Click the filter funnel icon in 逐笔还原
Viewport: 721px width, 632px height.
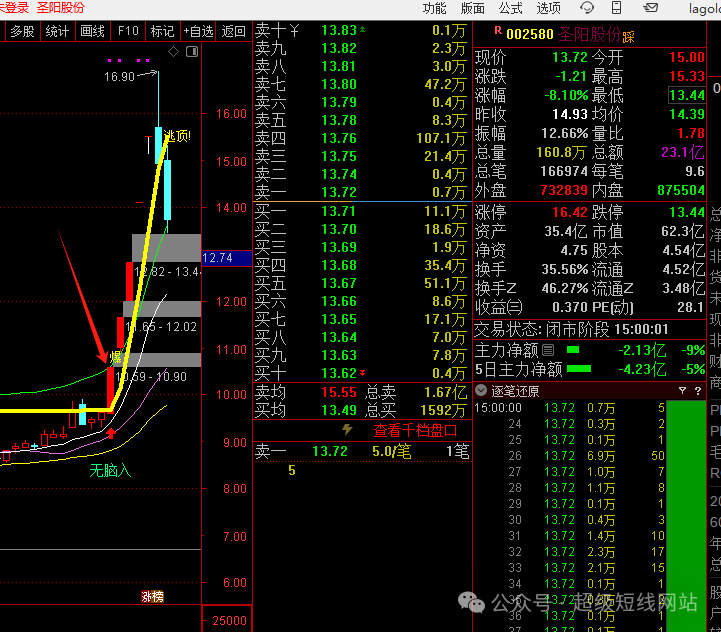click(682, 391)
